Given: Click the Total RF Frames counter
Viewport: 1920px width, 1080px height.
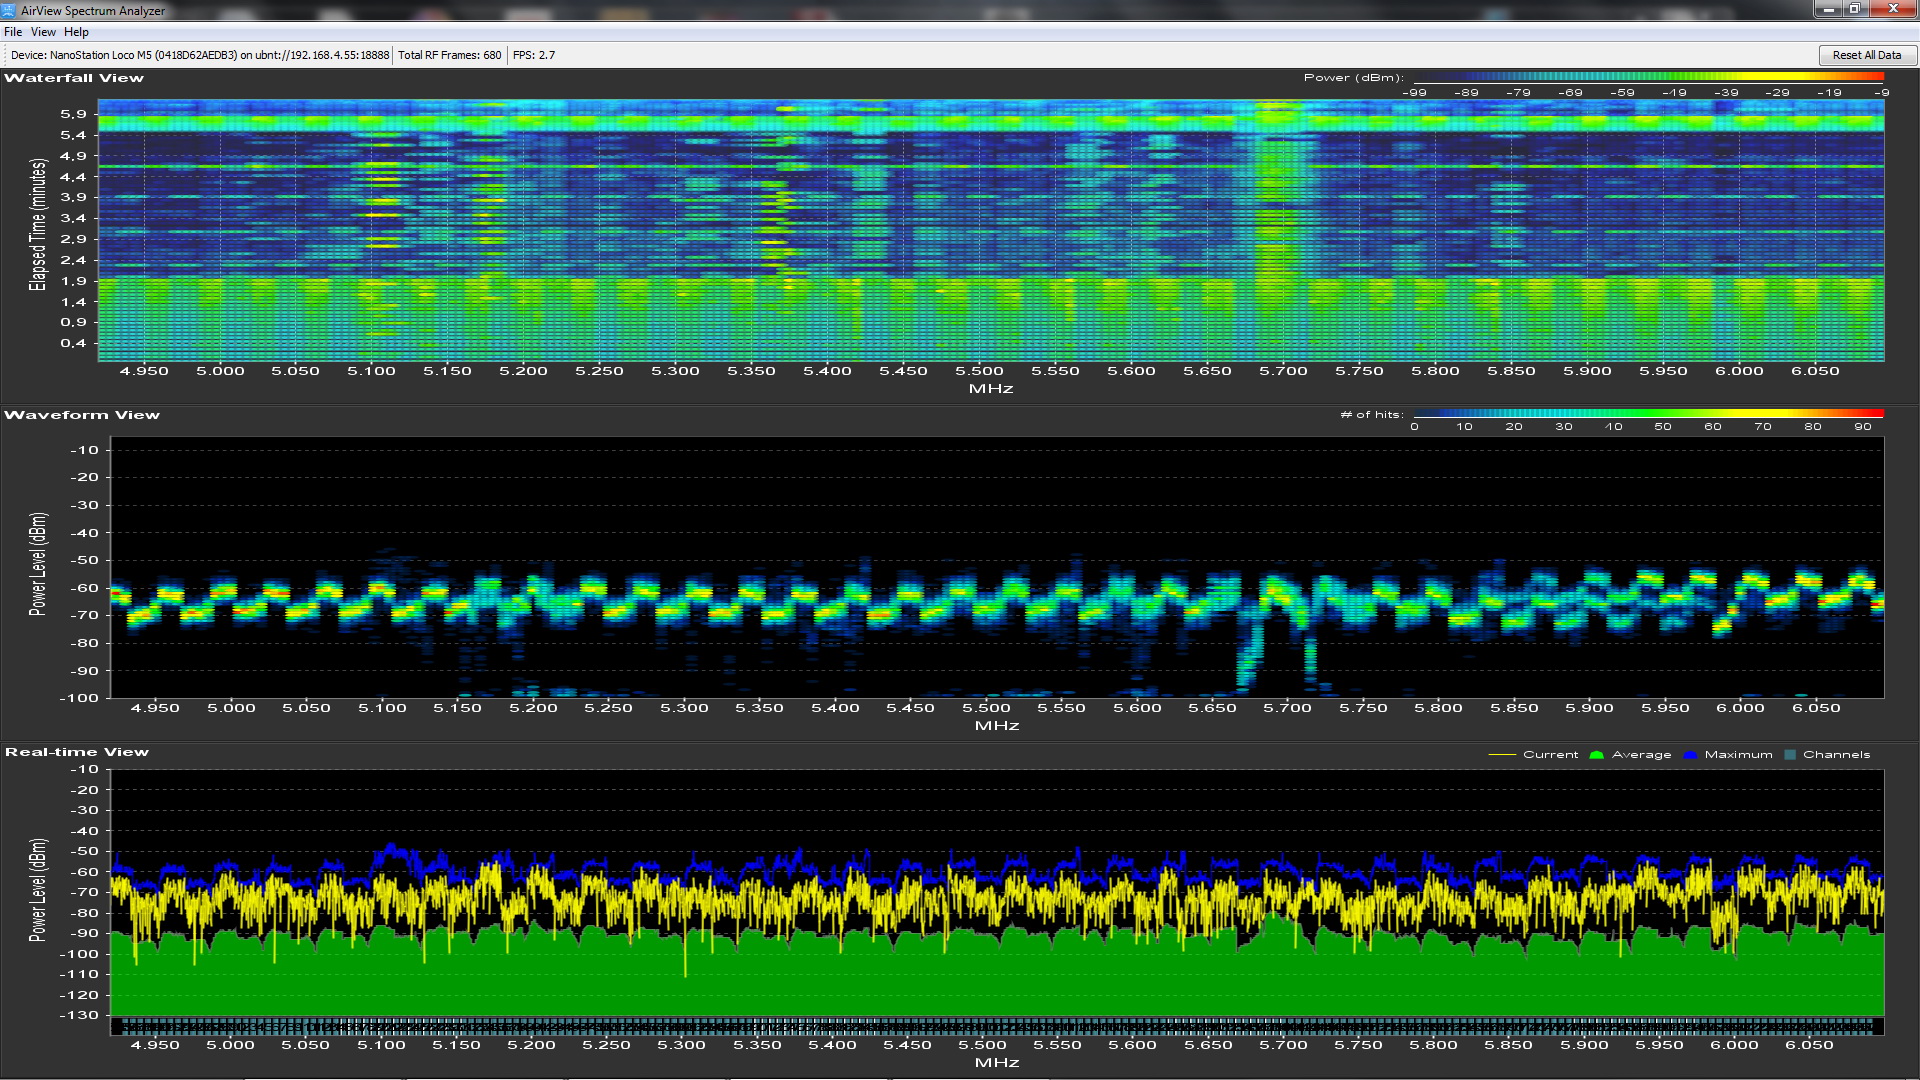Looking at the screenshot, I should point(449,55).
